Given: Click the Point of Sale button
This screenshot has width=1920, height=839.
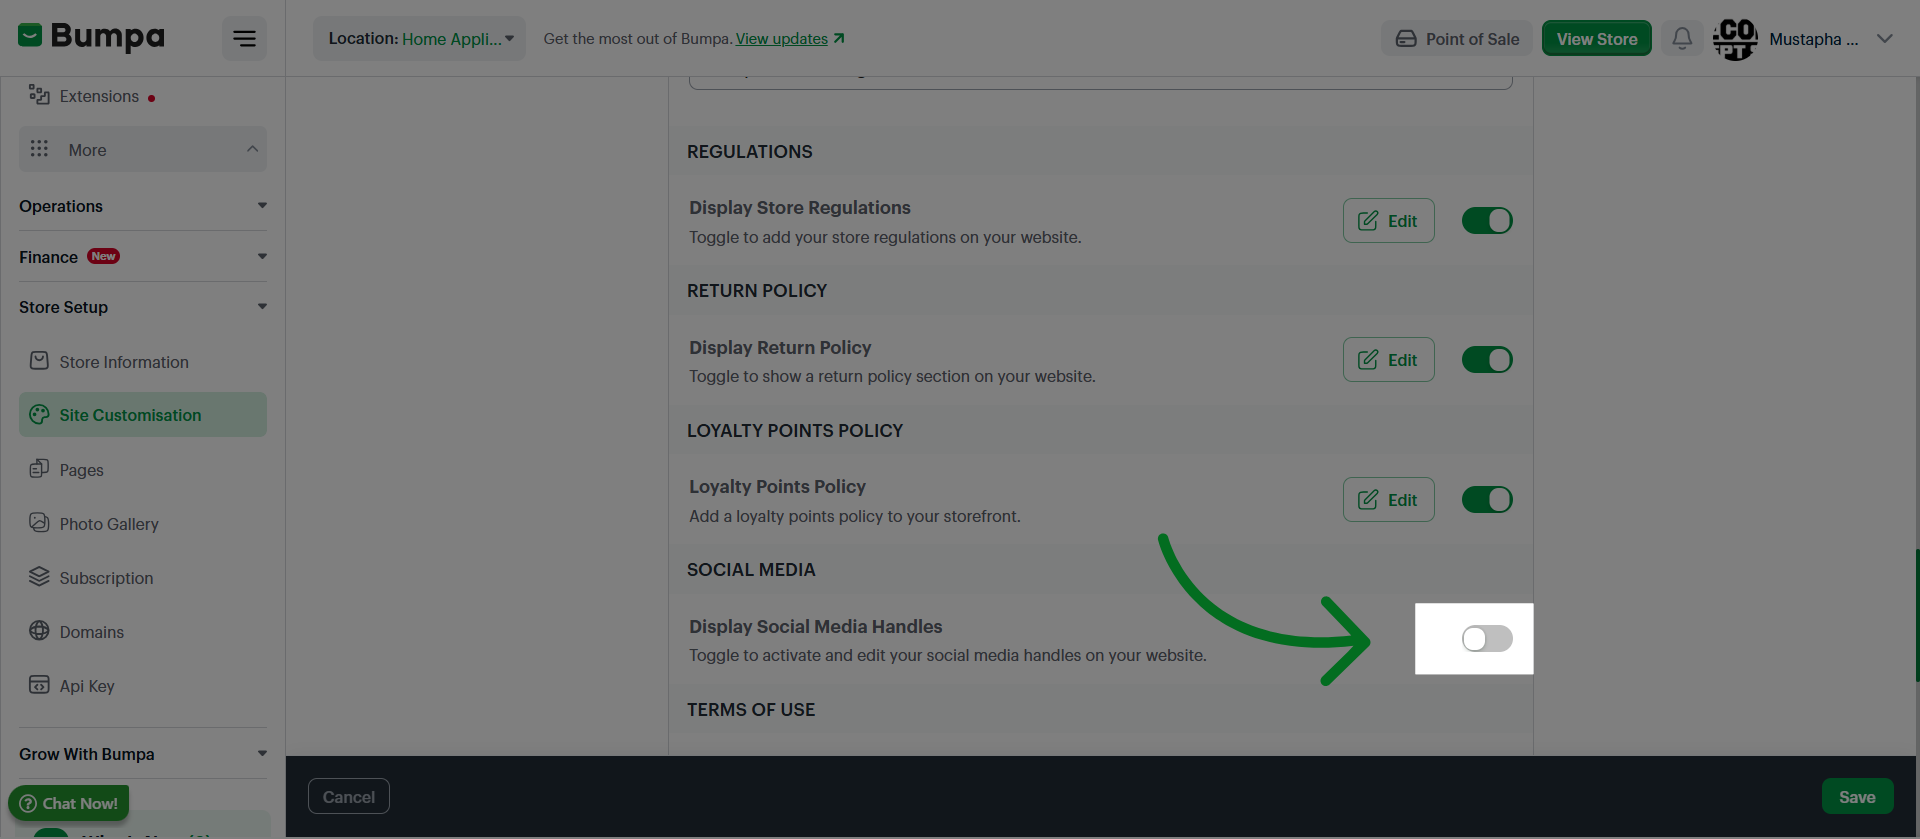Looking at the screenshot, I should tap(1457, 39).
